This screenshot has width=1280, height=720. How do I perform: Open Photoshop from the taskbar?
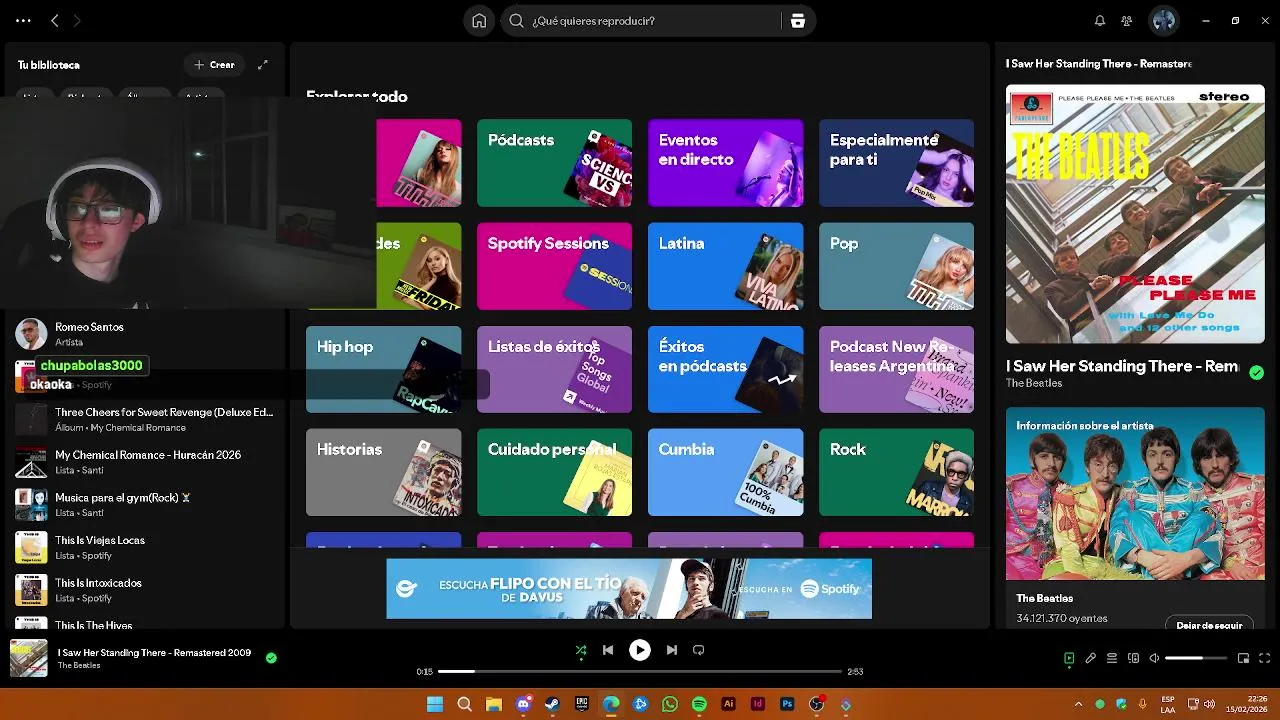(x=787, y=704)
